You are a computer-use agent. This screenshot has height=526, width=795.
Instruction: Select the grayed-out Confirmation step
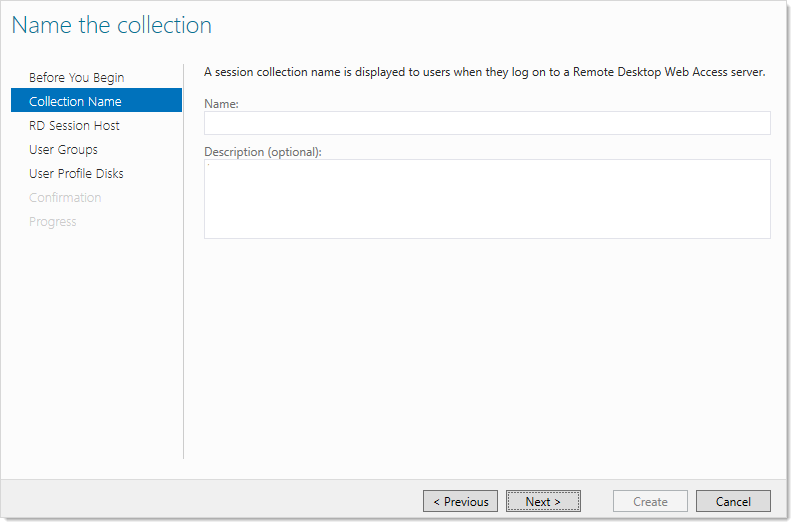point(65,198)
